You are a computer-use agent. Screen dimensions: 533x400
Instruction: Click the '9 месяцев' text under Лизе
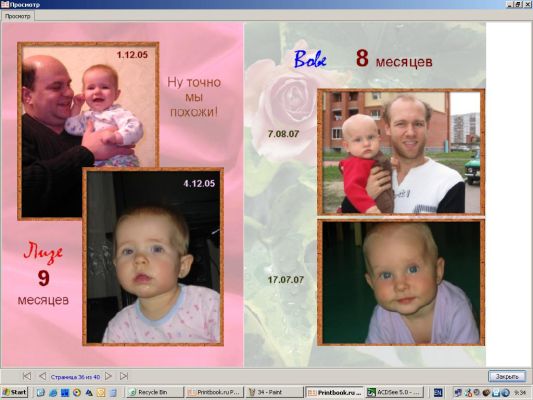click(43, 288)
